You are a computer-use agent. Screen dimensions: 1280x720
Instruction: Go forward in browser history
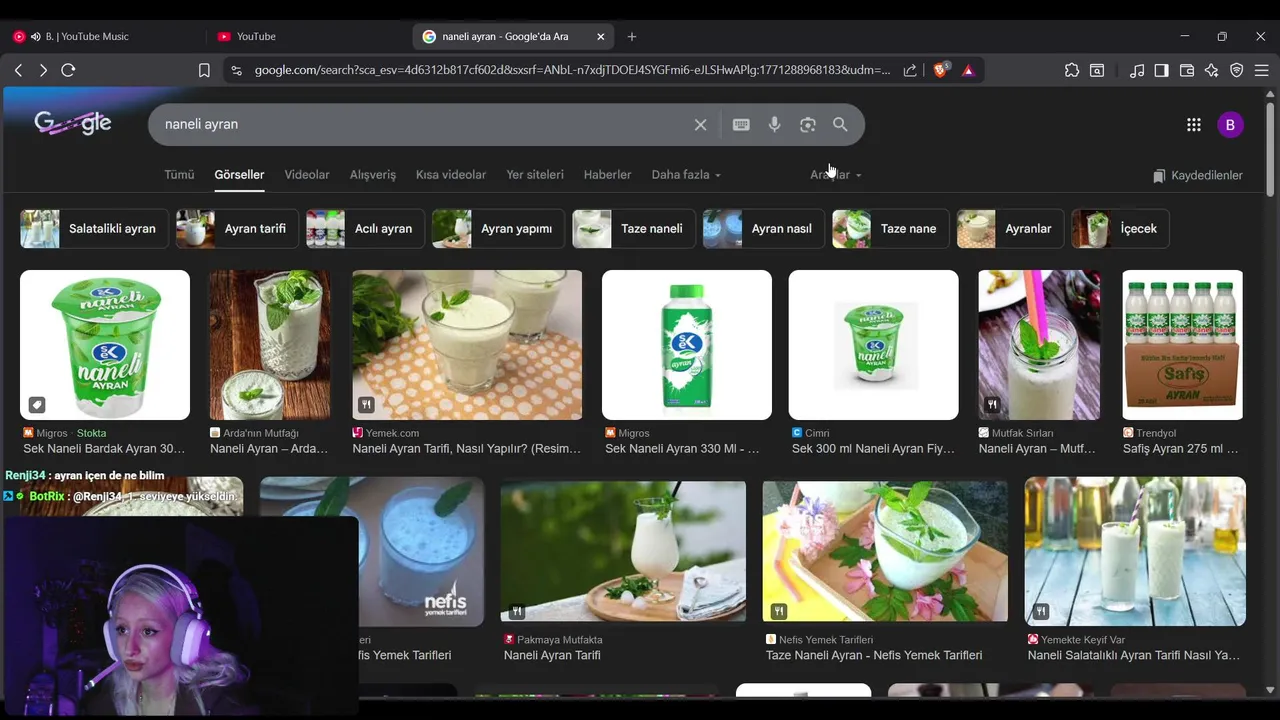pyautogui.click(x=43, y=70)
